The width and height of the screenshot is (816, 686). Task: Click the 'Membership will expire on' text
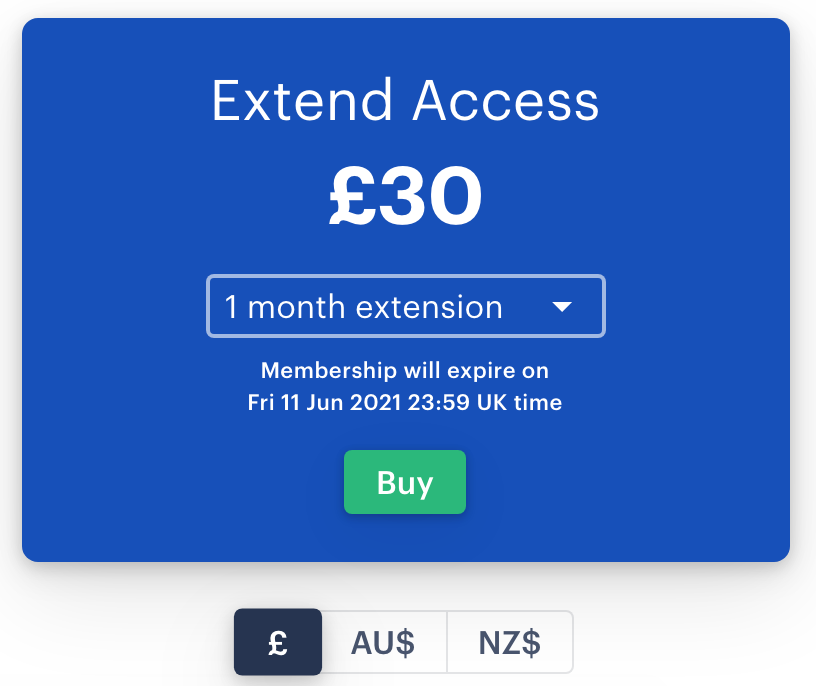(x=405, y=371)
